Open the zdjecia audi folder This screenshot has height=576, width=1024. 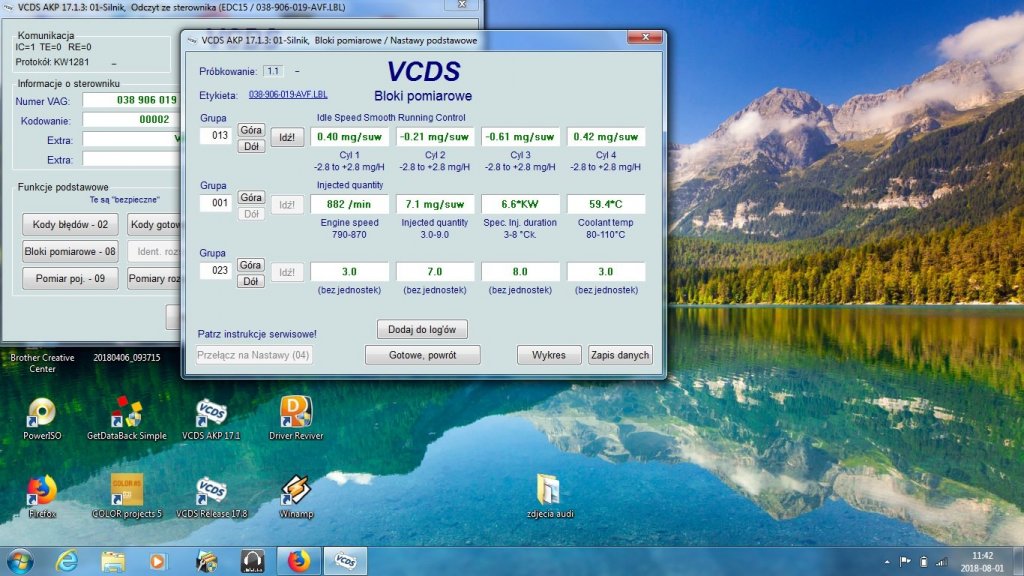click(x=550, y=496)
